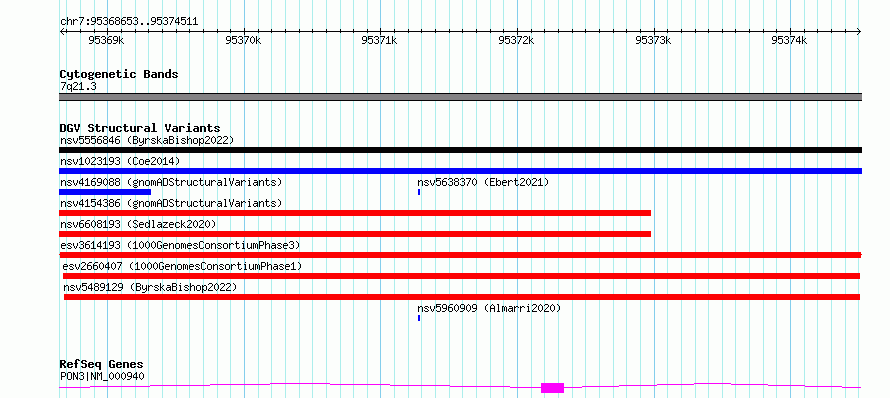Click the tiny nsv5638370 Ebert2021 marker

tap(419, 192)
